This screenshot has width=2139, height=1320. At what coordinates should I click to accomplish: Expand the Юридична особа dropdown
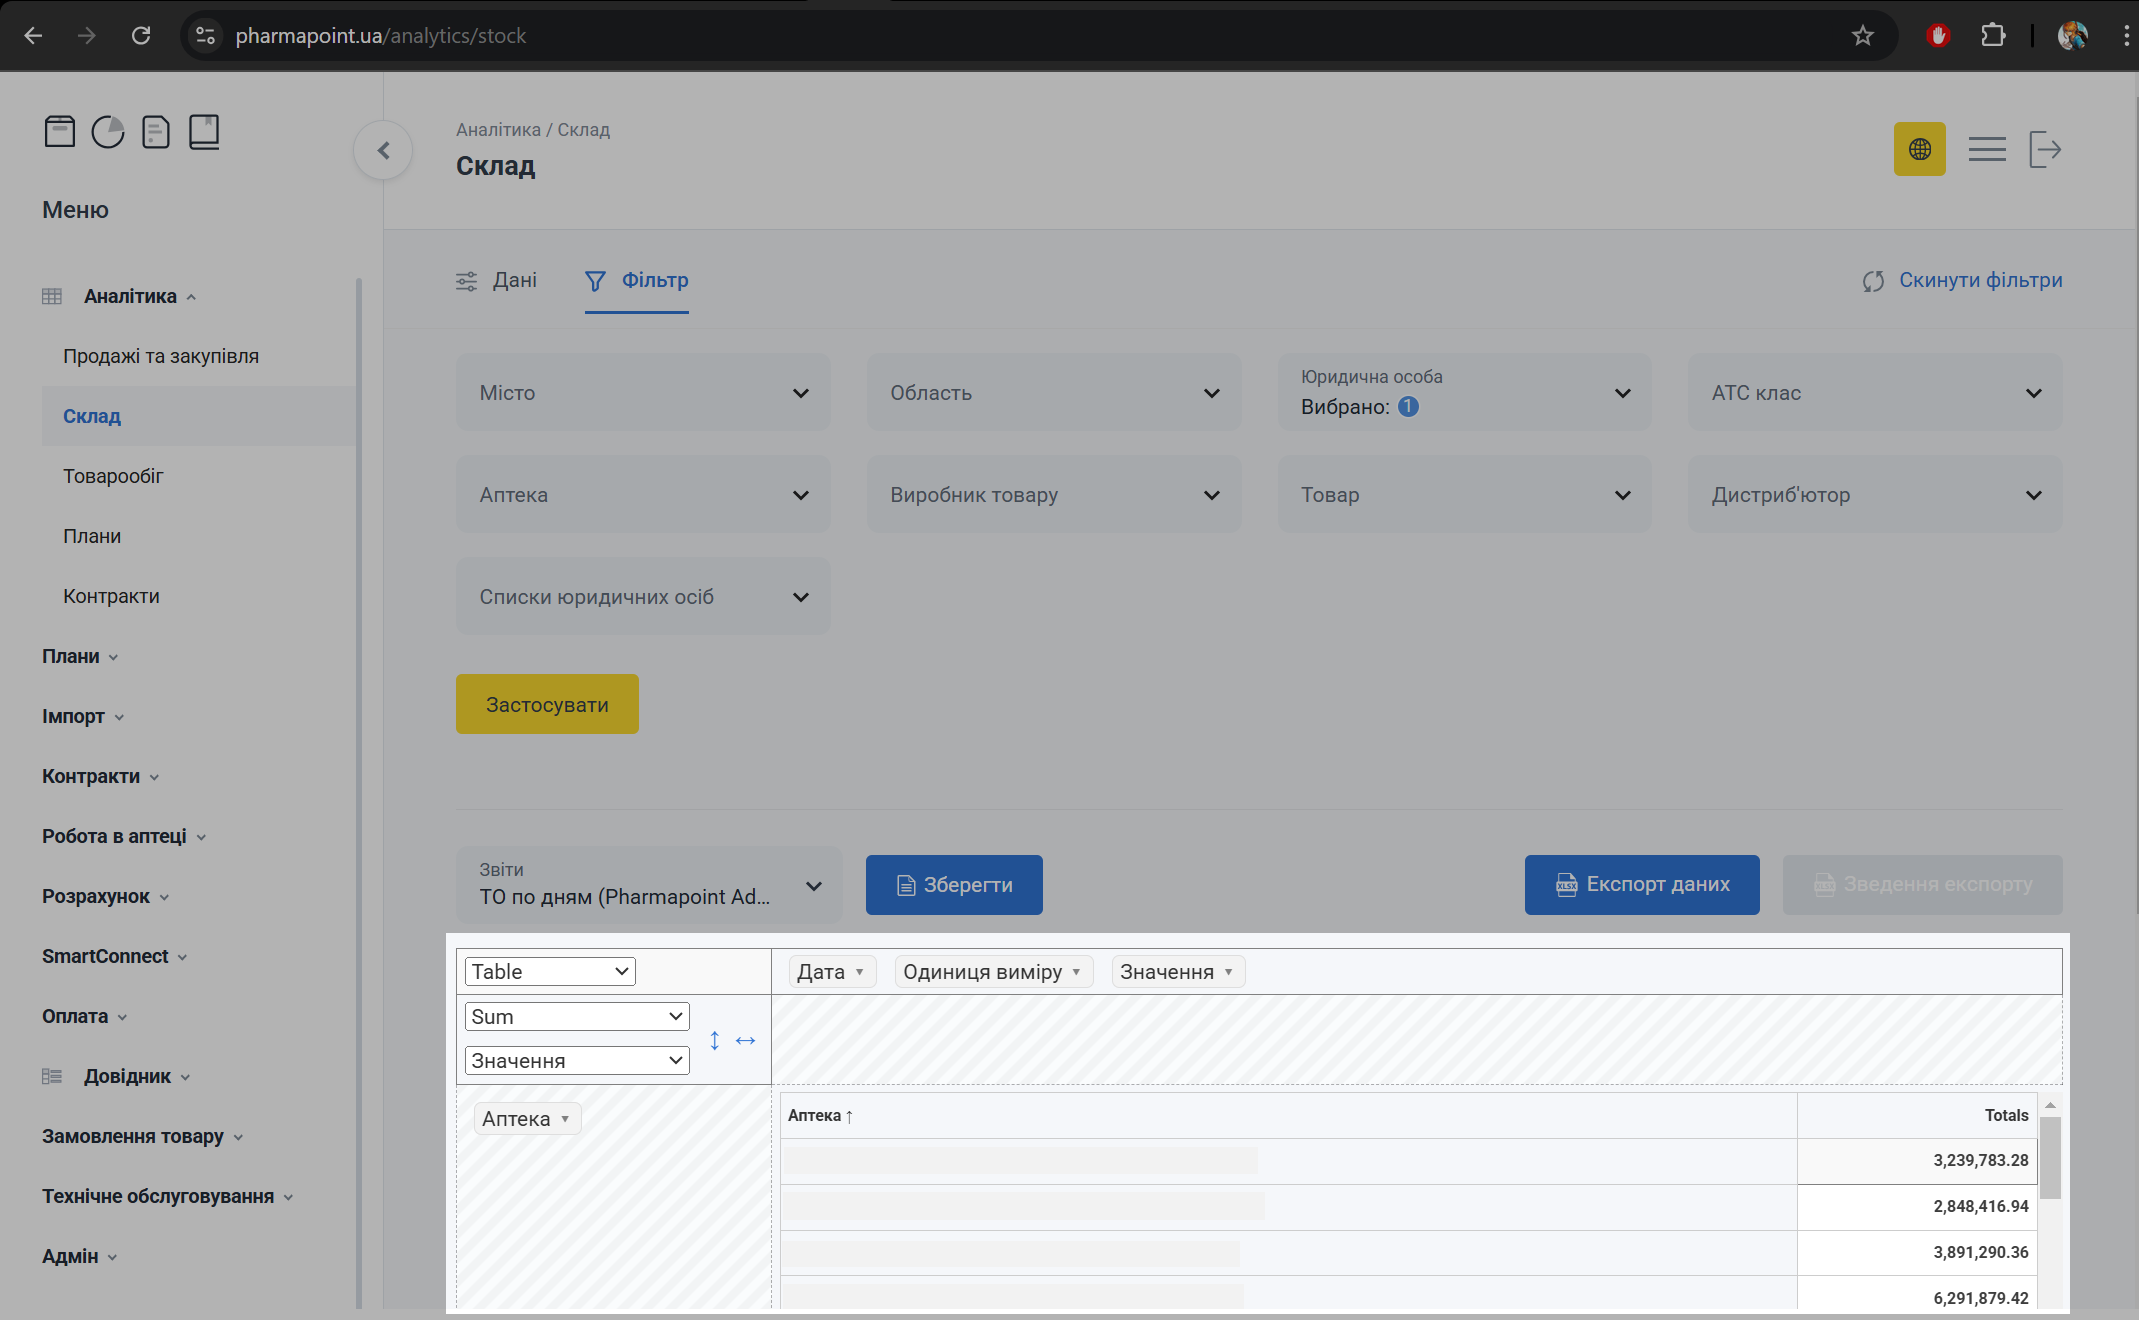tap(1464, 393)
